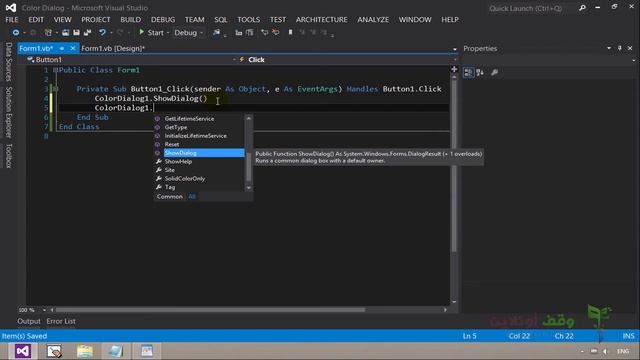
Task: Click the Navigate Backward toolbar icon
Action: pos(16,32)
